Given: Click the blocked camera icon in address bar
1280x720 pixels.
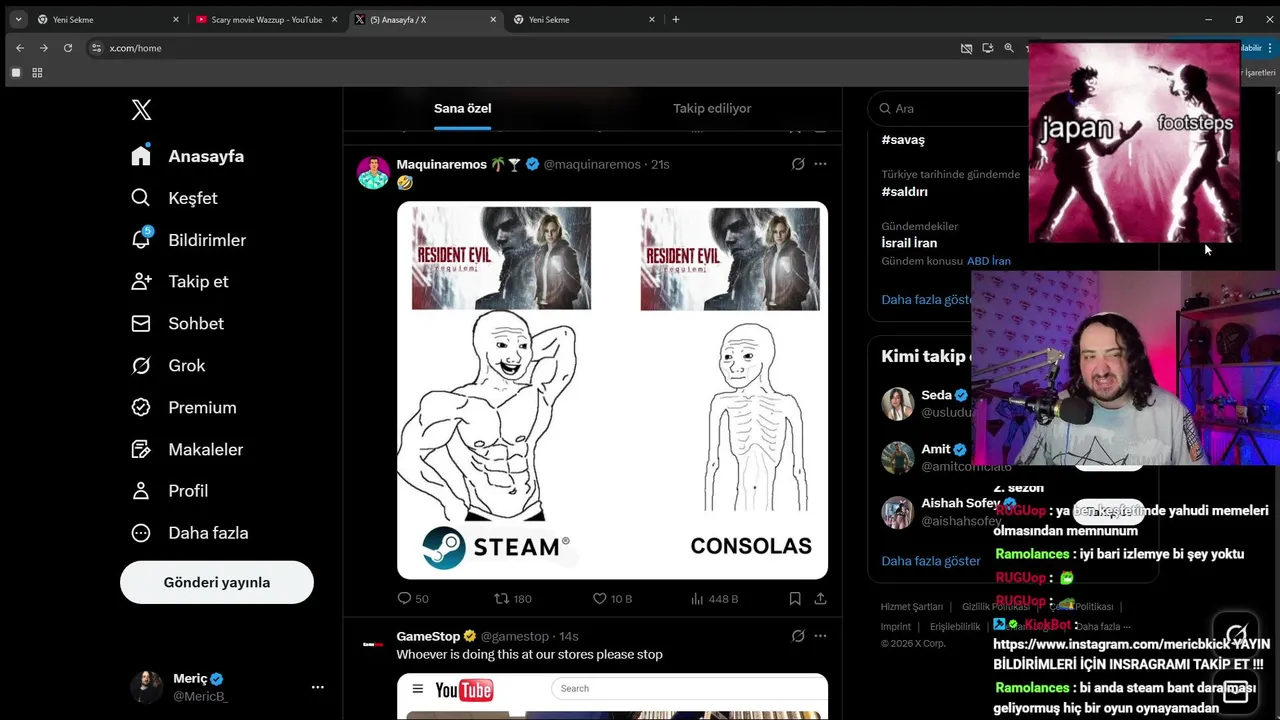Looking at the screenshot, I should point(966,48).
